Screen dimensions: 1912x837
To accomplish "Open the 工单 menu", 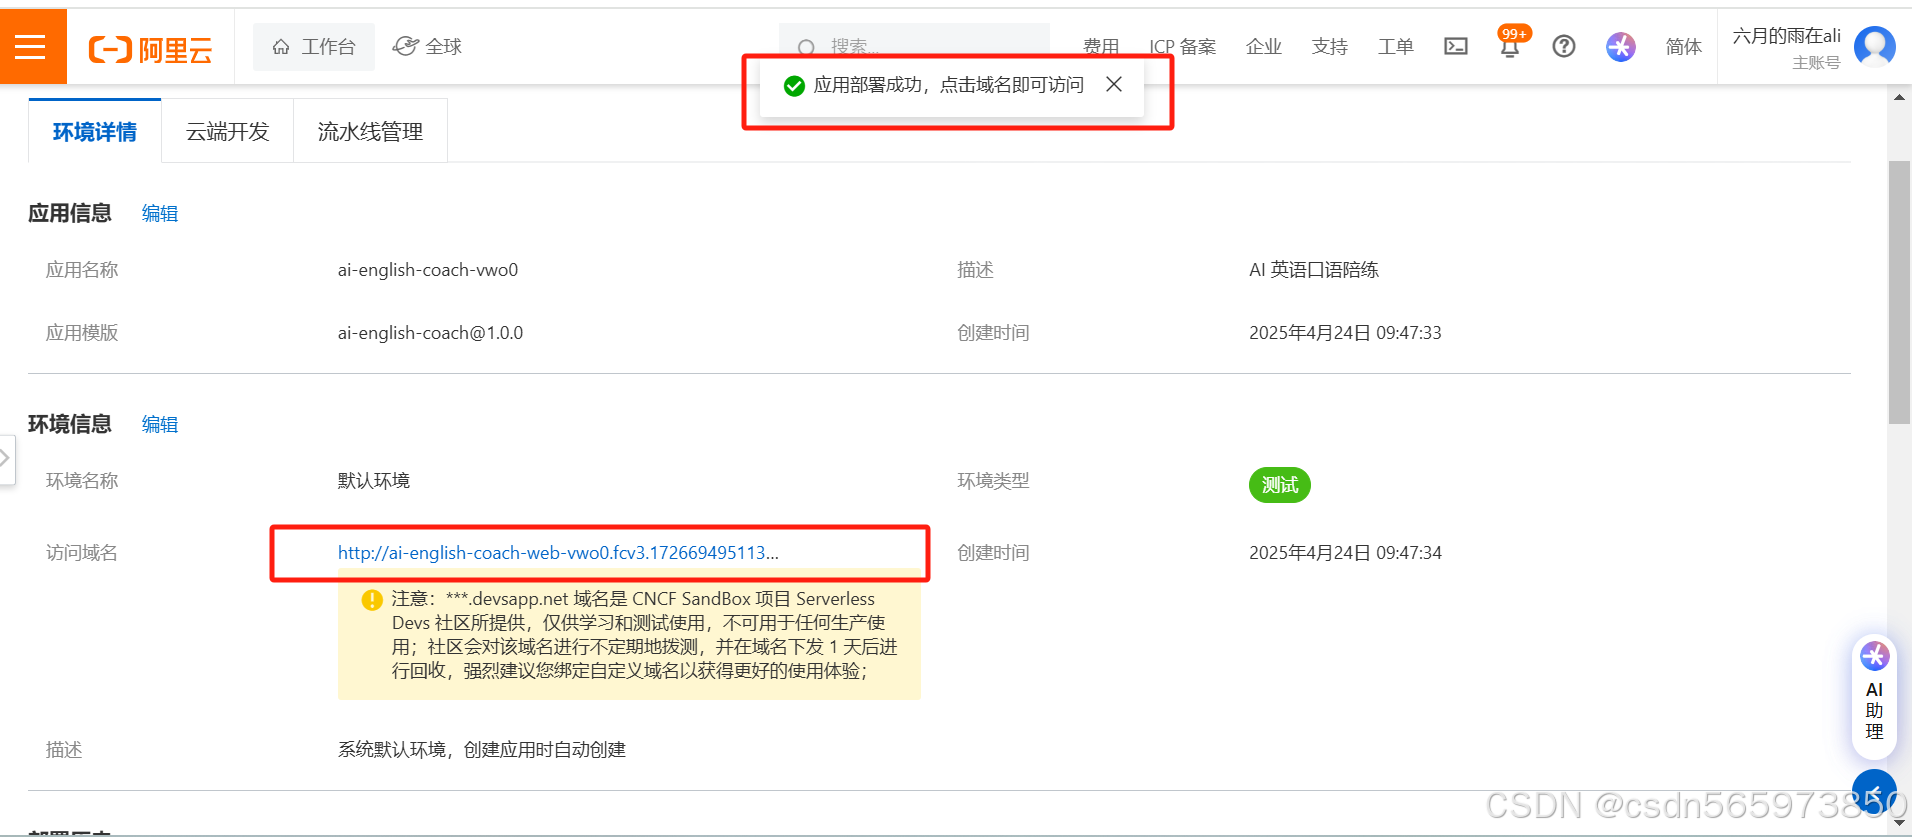I will tap(1396, 47).
